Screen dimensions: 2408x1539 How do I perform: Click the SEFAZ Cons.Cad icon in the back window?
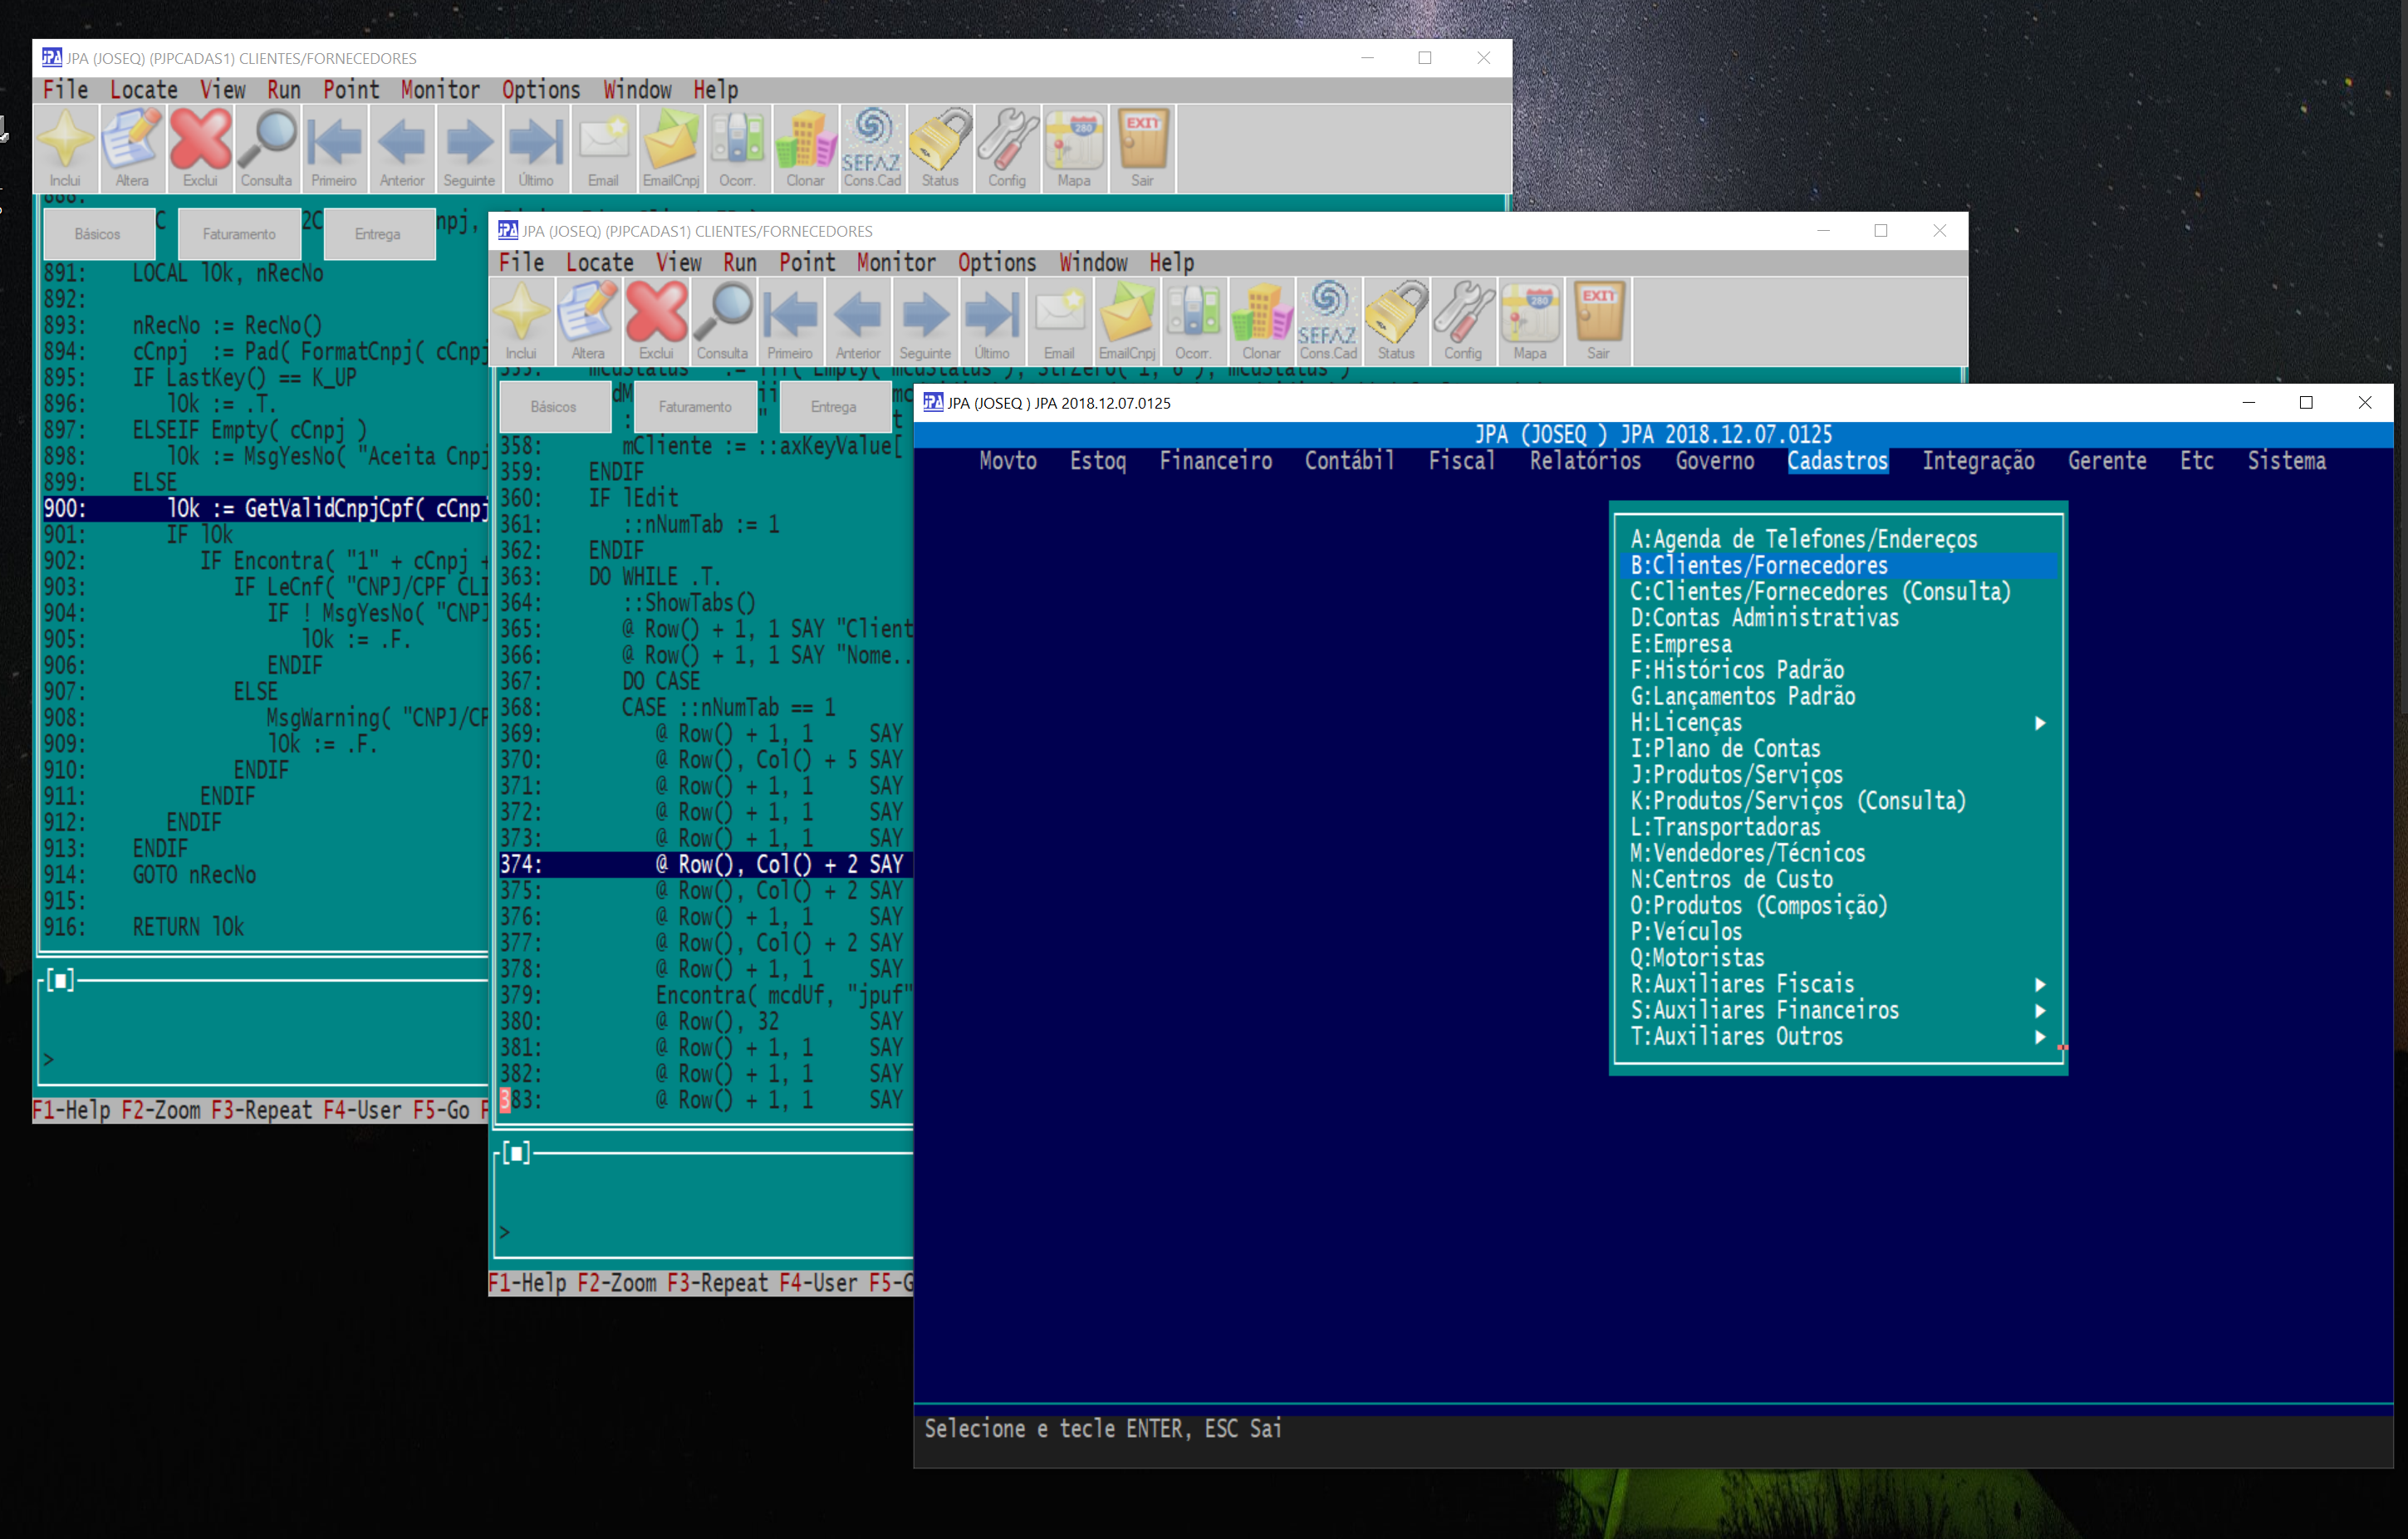pyautogui.click(x=872, y=147)
